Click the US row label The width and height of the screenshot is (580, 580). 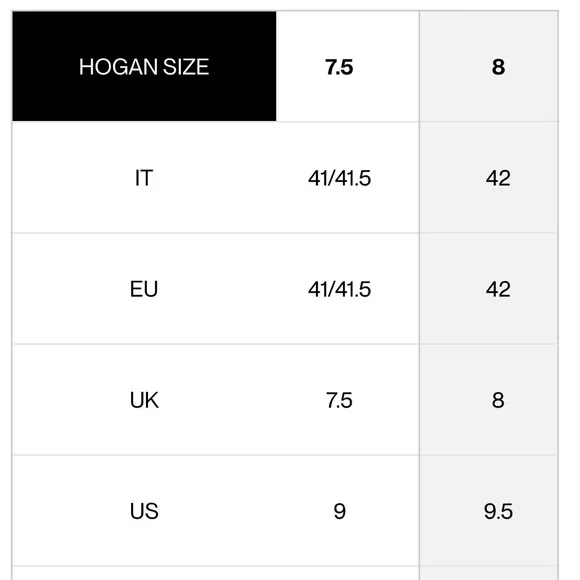144,511
